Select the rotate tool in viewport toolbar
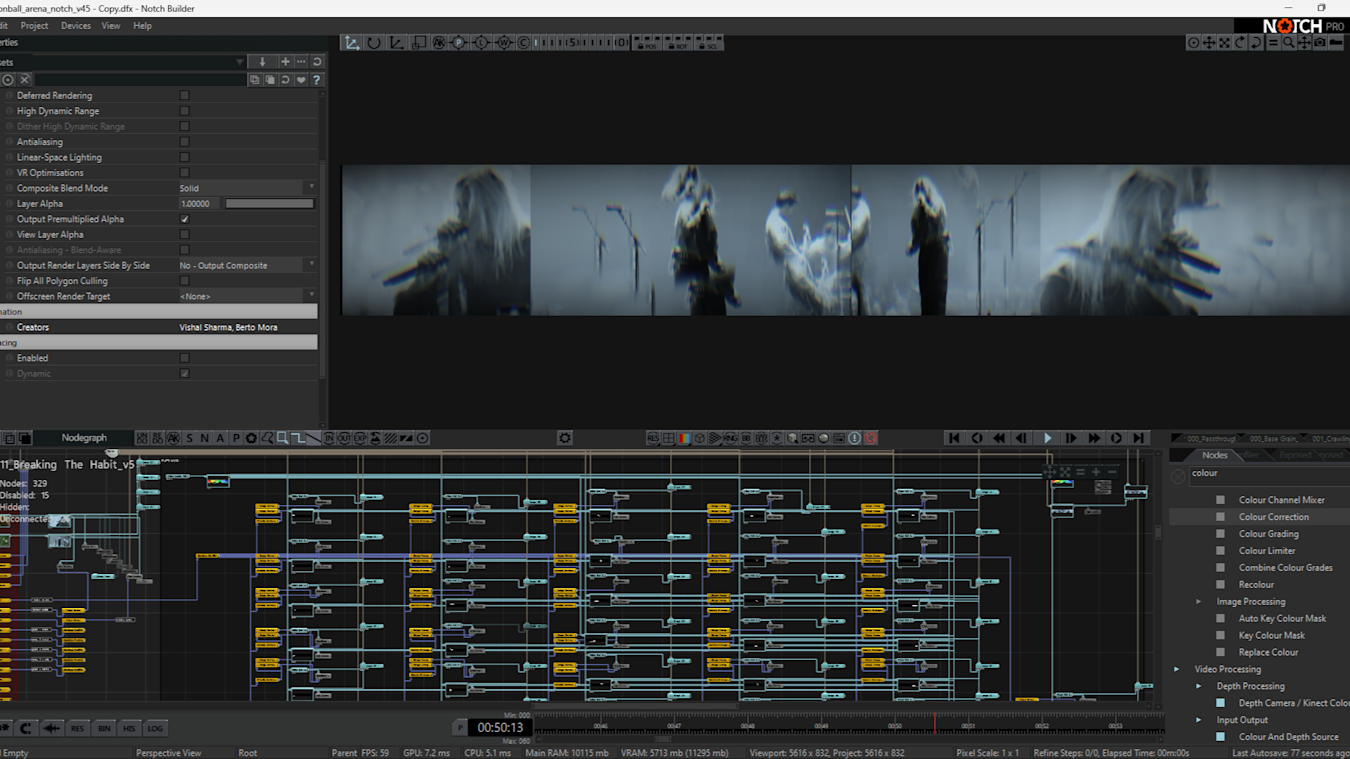 [374, 43]
